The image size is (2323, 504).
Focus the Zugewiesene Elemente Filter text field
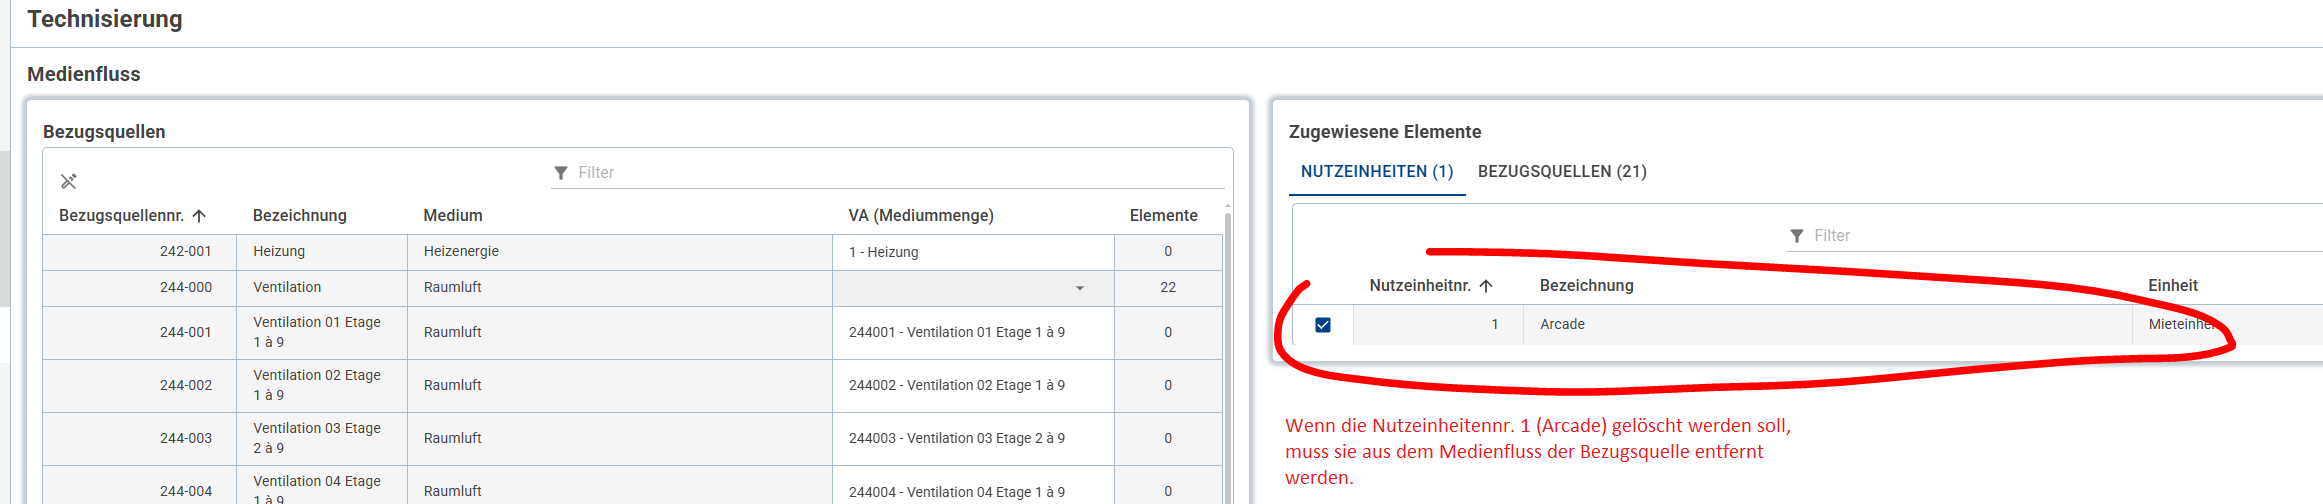point(2050,236)
